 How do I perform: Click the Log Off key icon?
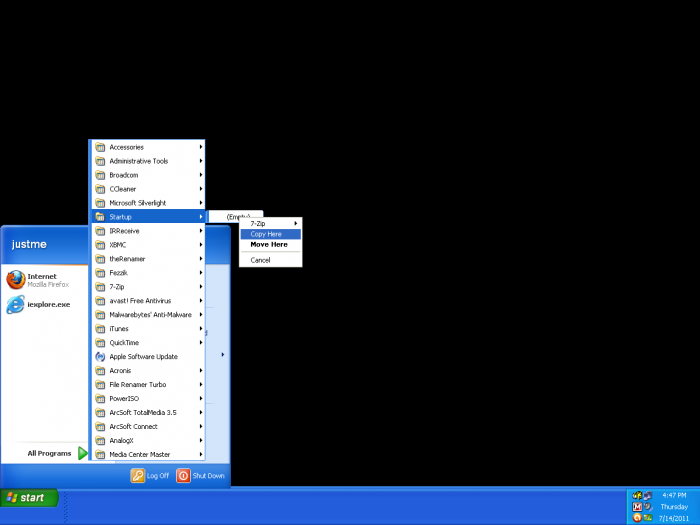click(x=138, y=475)
